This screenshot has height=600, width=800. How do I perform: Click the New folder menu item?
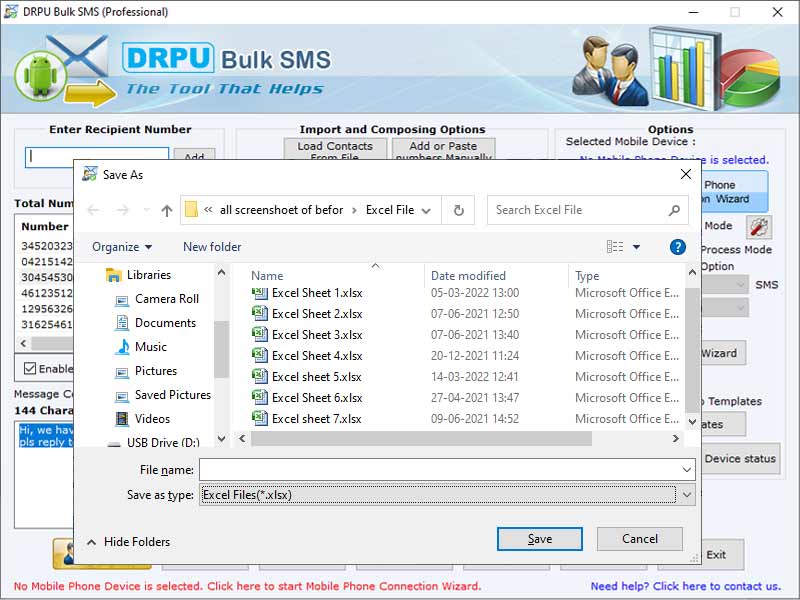click(210, 246)
